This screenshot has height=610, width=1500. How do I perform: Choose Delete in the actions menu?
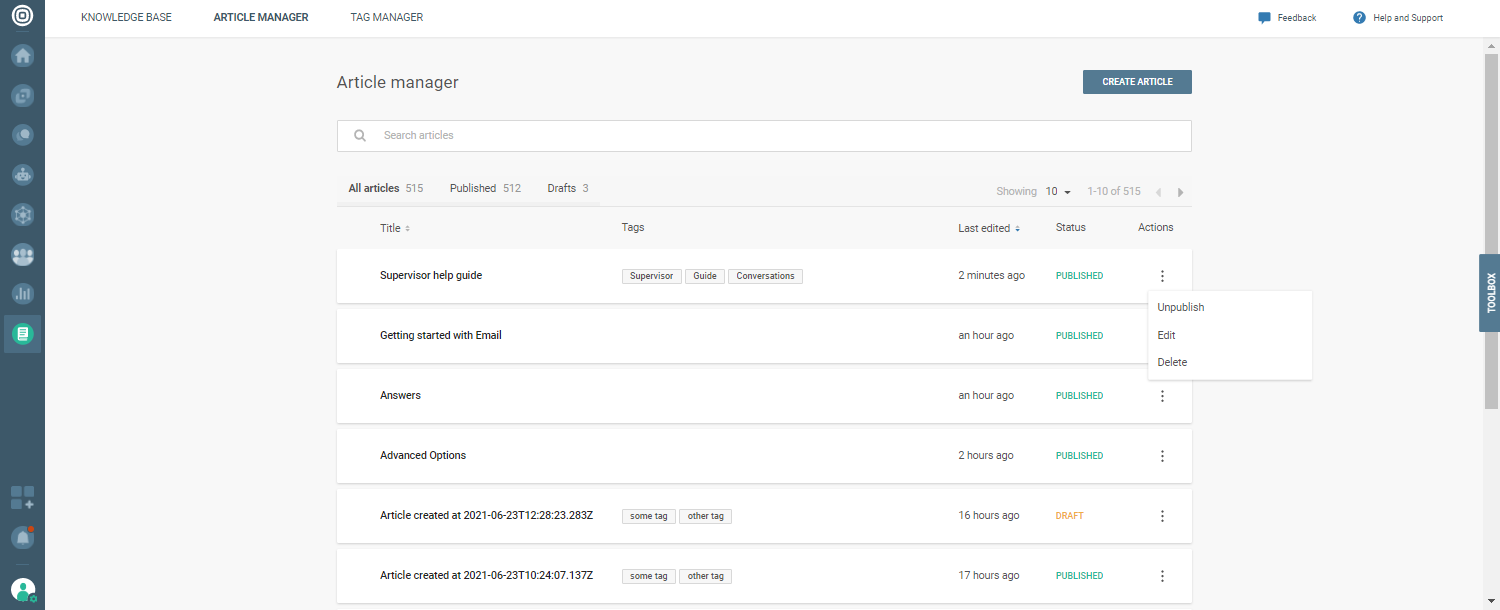click(x=1172, y=362)
